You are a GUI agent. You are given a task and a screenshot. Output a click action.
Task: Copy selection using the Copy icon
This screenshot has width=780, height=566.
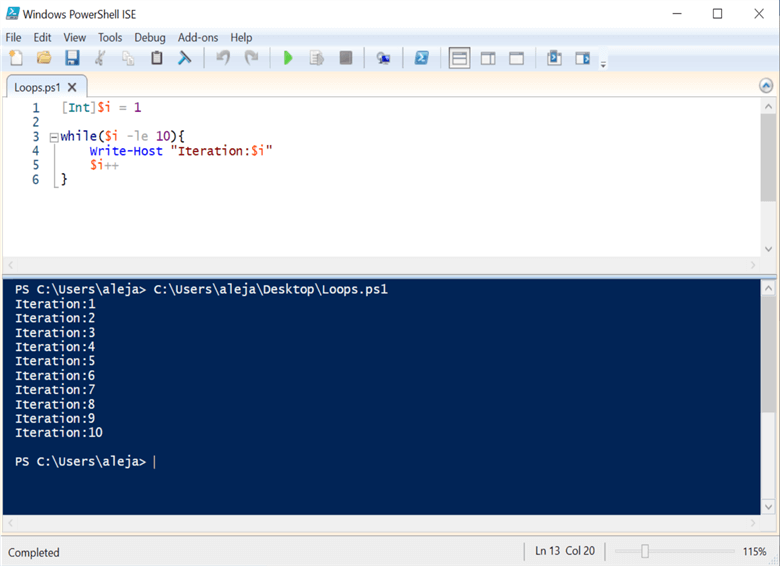tap(128, 58)
